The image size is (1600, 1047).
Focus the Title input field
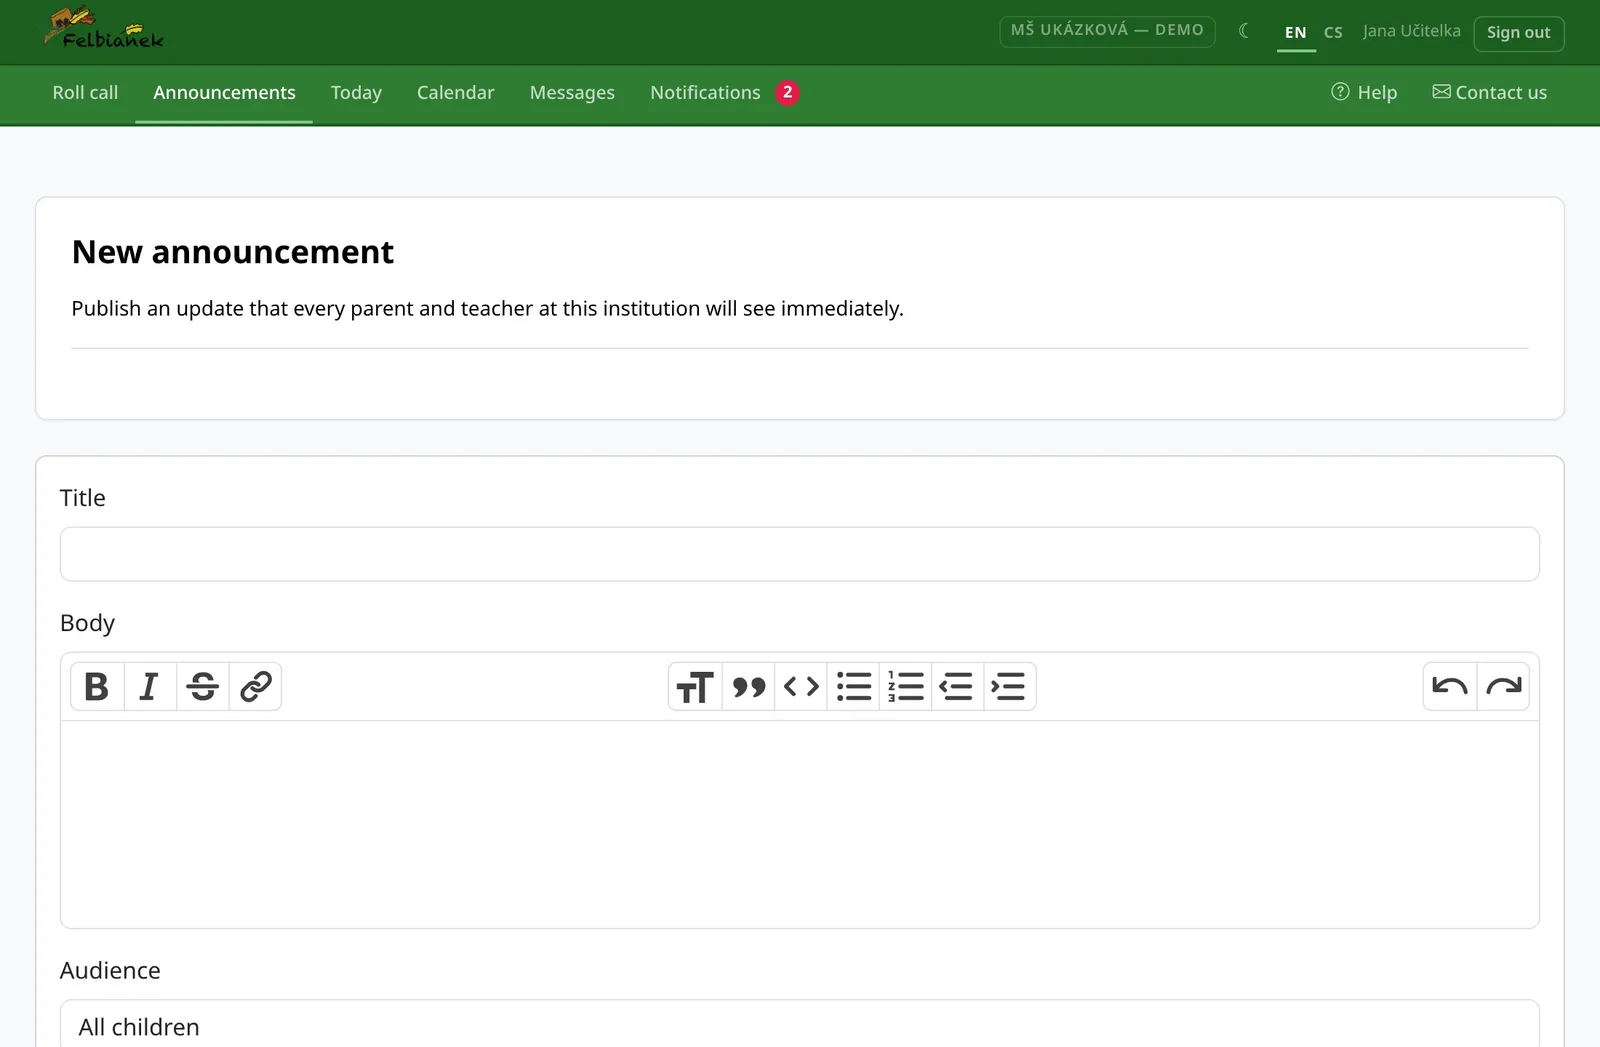click(x=800, y=554)
